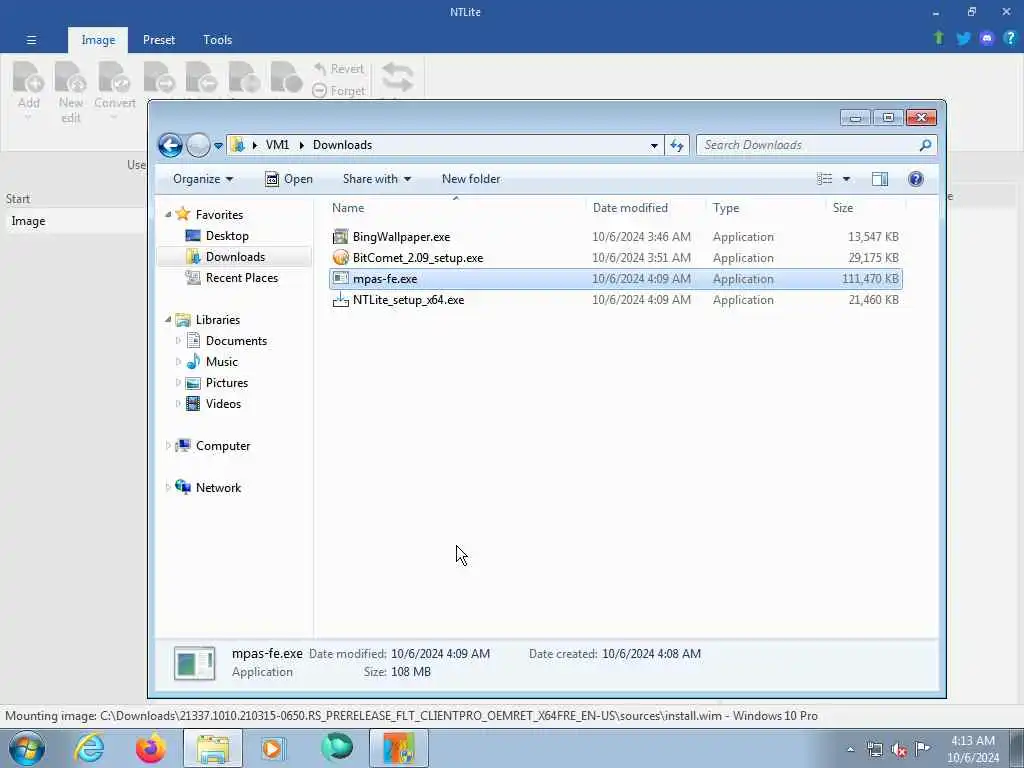Image resolution: width=1024 pixels, height=768 pixels.
Task: Select mpas-fe.exe file
Action: [616, 279]
